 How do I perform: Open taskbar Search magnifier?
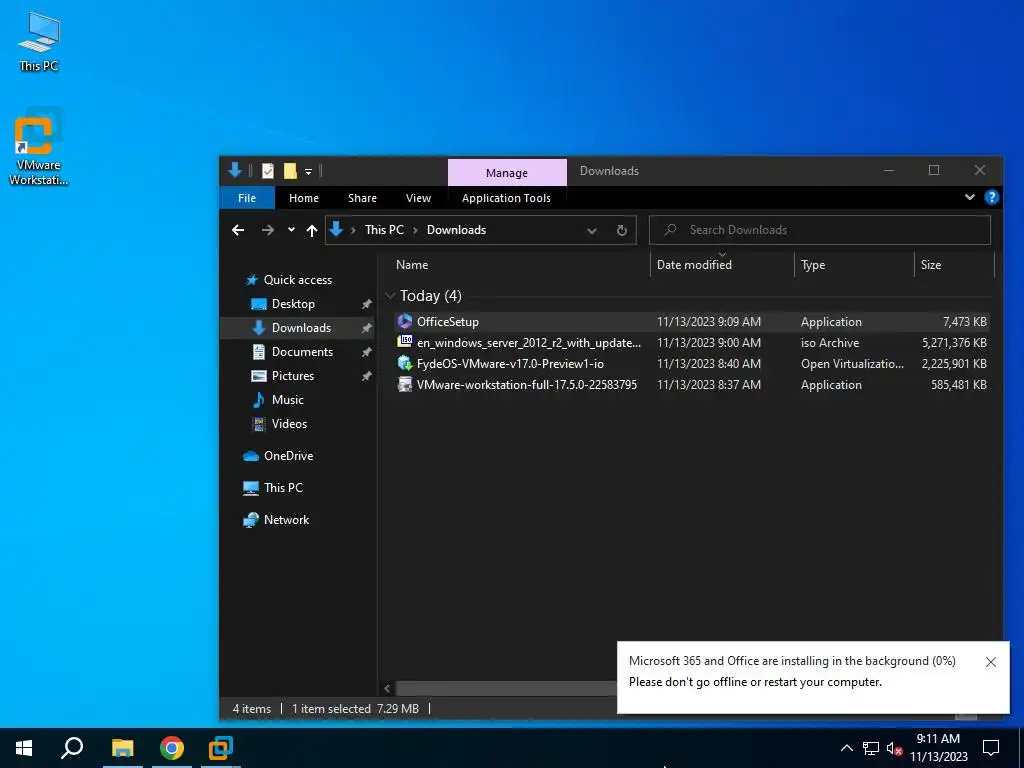(72, 748)
